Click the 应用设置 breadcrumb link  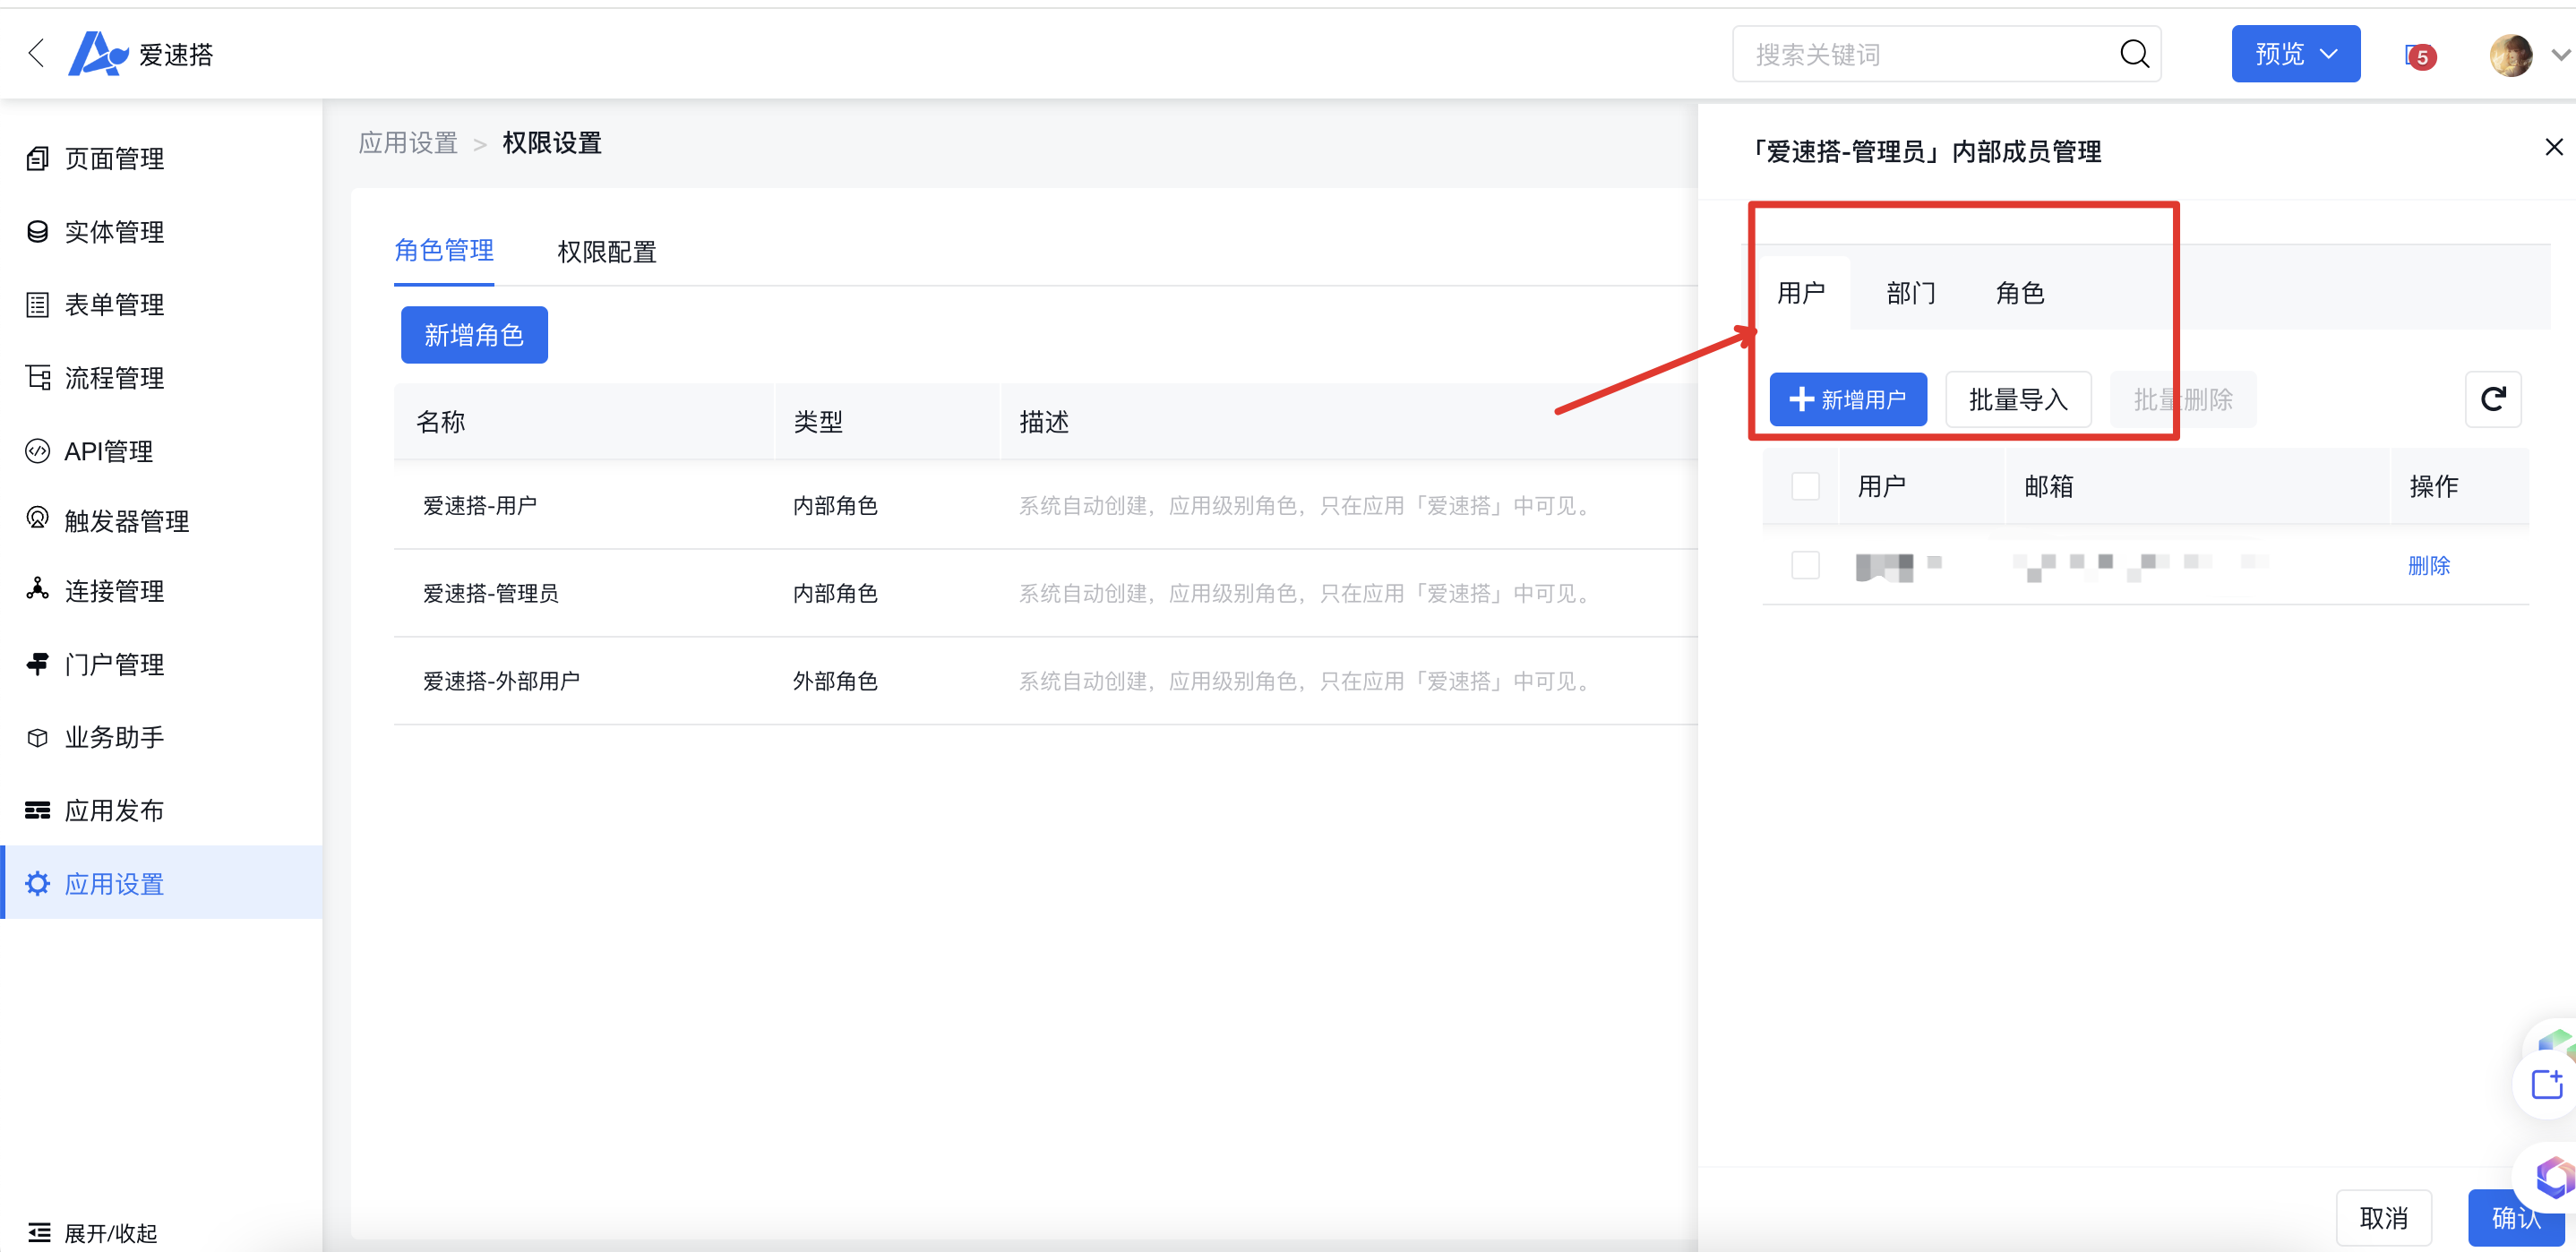pyautogui.click(x=408, y=143)
